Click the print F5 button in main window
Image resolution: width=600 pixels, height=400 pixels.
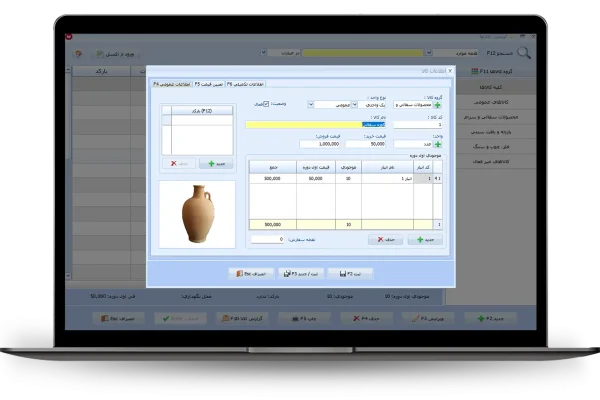[x=304, y=318]
